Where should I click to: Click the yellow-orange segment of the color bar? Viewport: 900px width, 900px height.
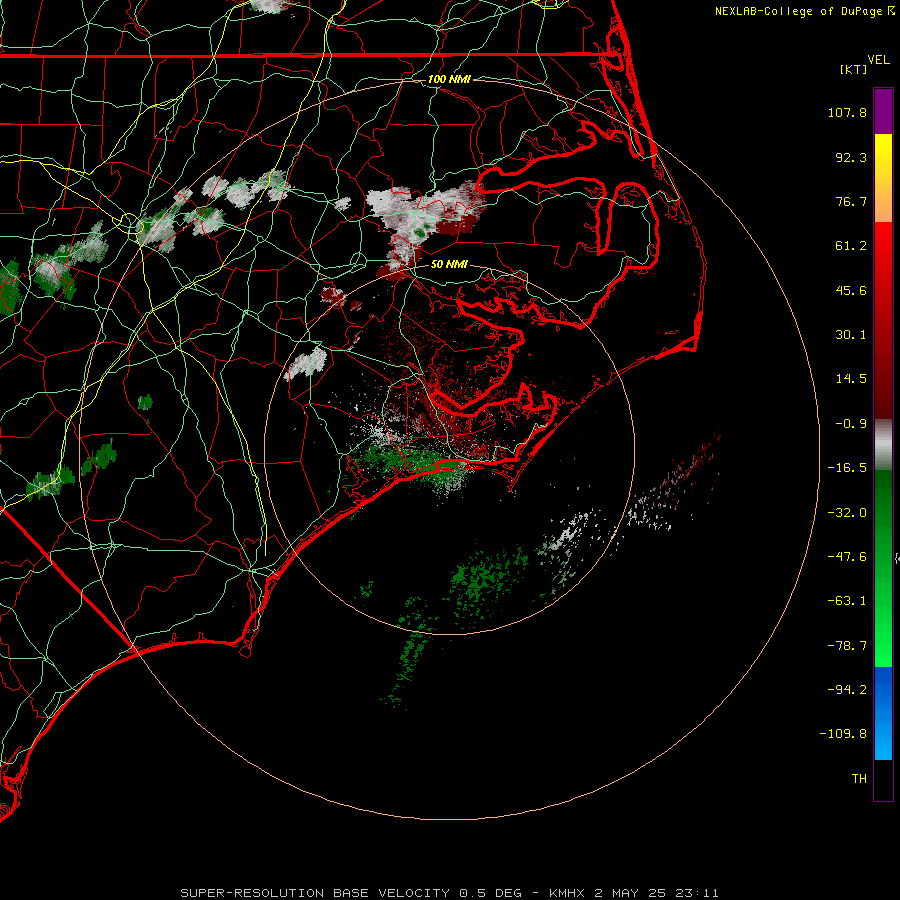(883, 178)
